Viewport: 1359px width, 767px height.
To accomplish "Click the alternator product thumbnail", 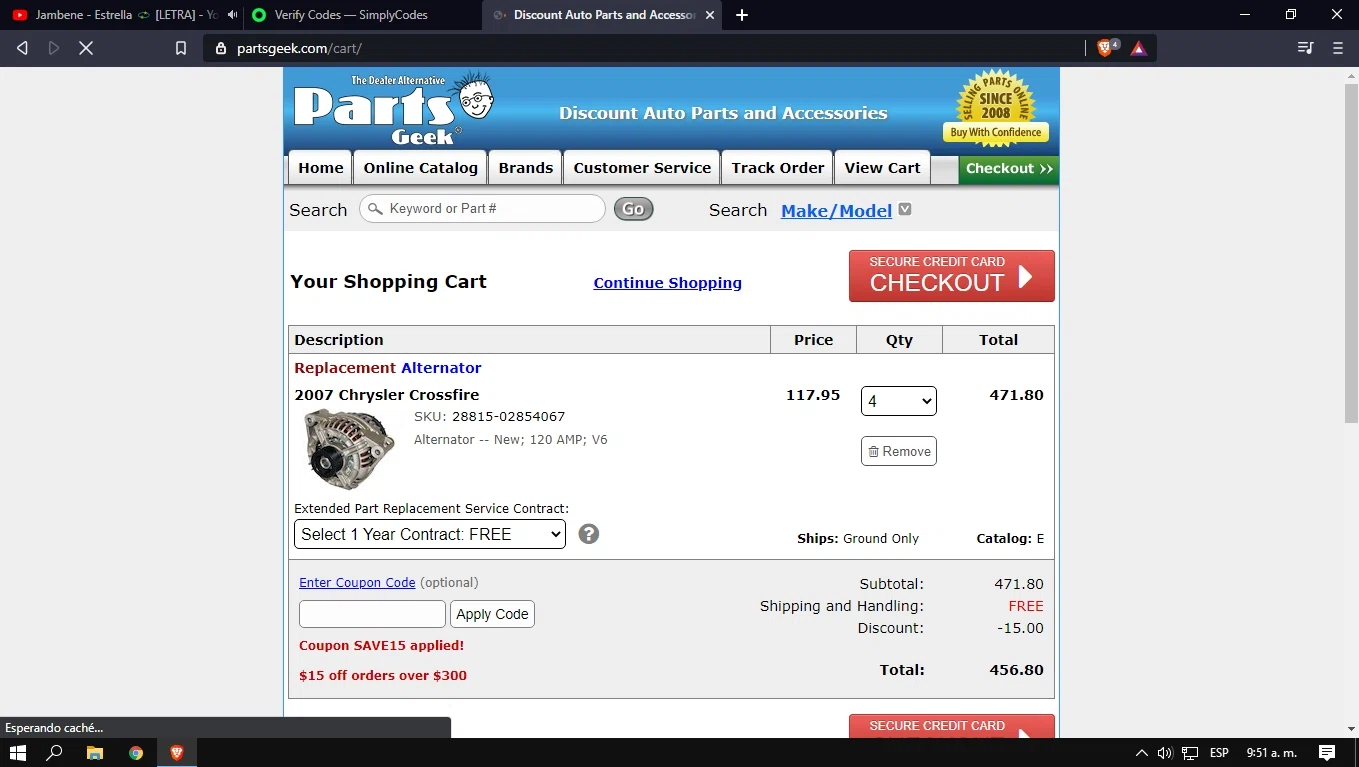I will [349, 449].
